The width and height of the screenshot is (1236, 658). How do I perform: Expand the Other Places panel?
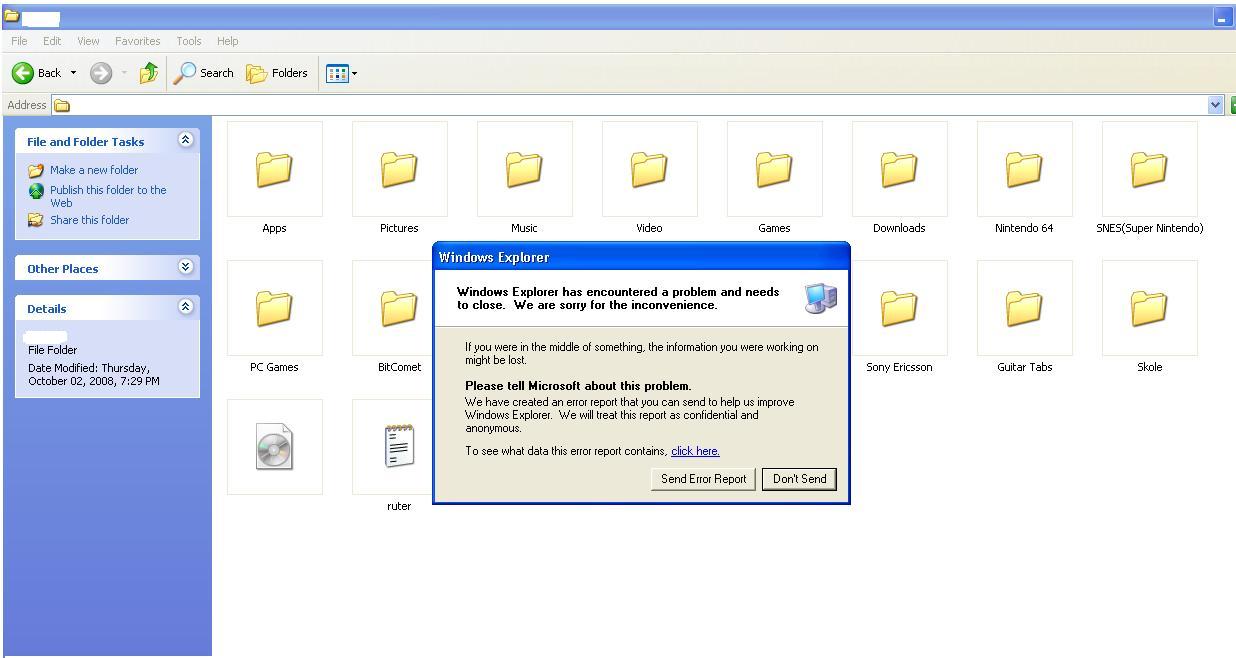tap(185, 267)
